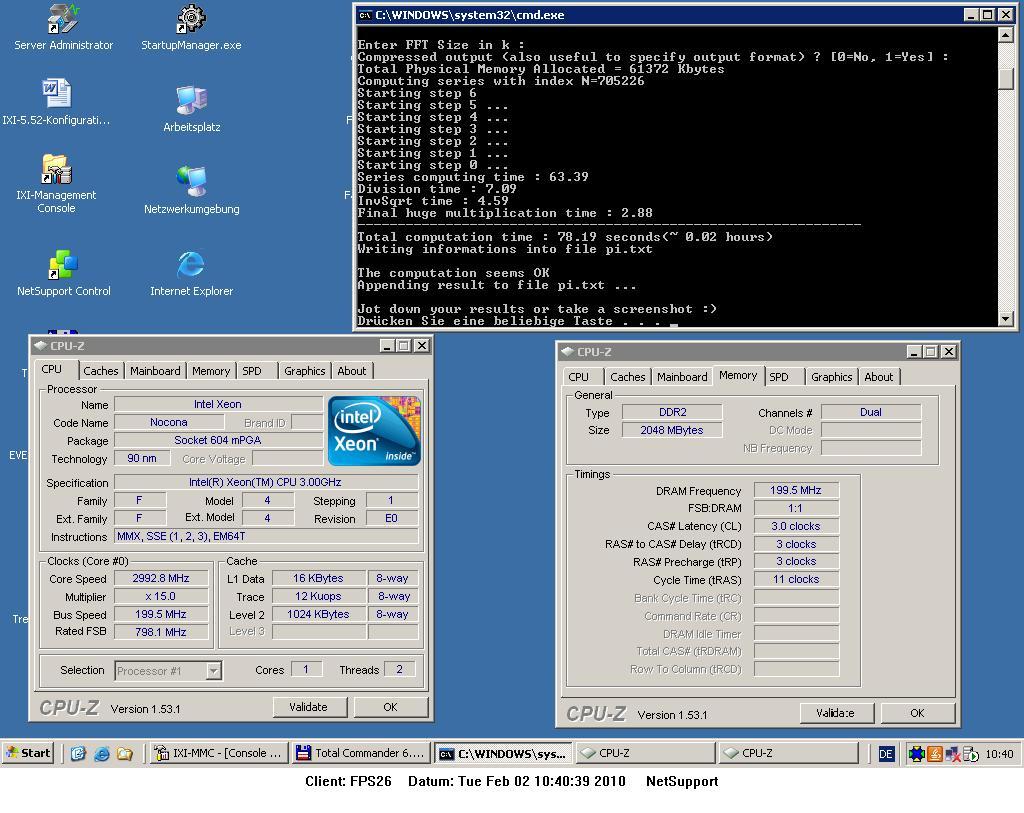
Task: Click Internet Explorer quick launch icon
Action: 101,754
